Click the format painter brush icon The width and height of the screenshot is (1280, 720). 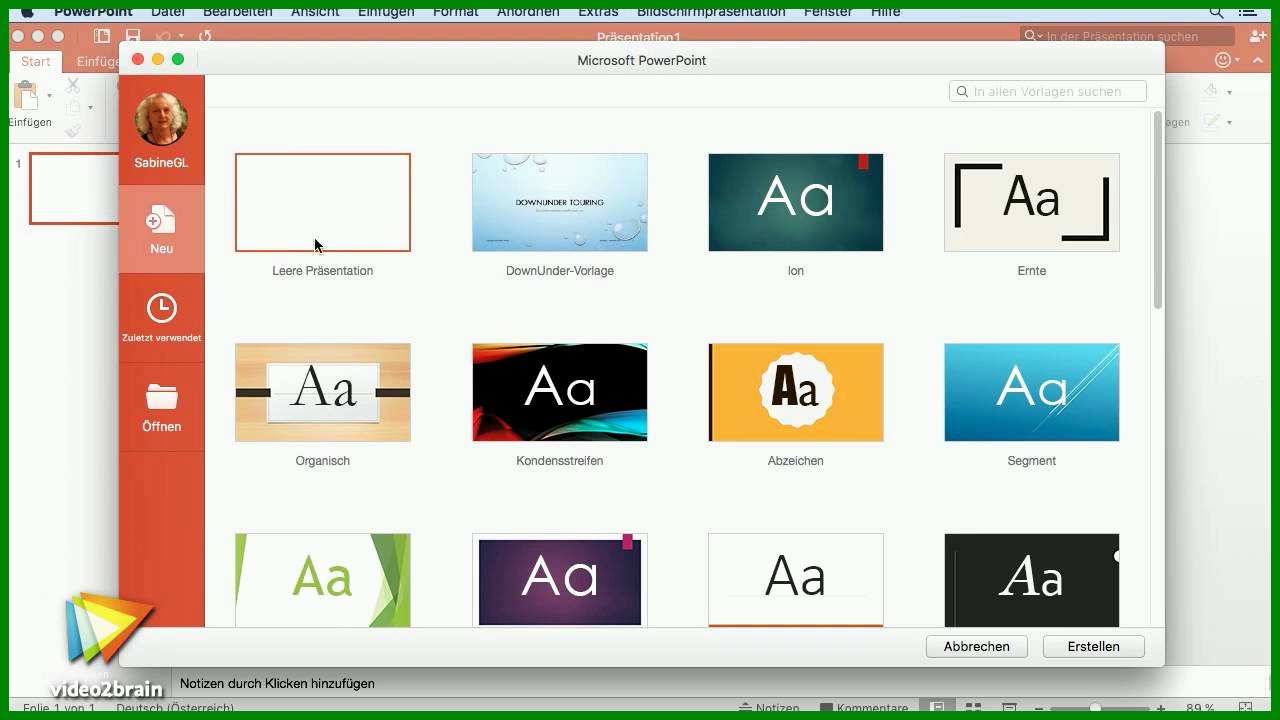[73, 130]
